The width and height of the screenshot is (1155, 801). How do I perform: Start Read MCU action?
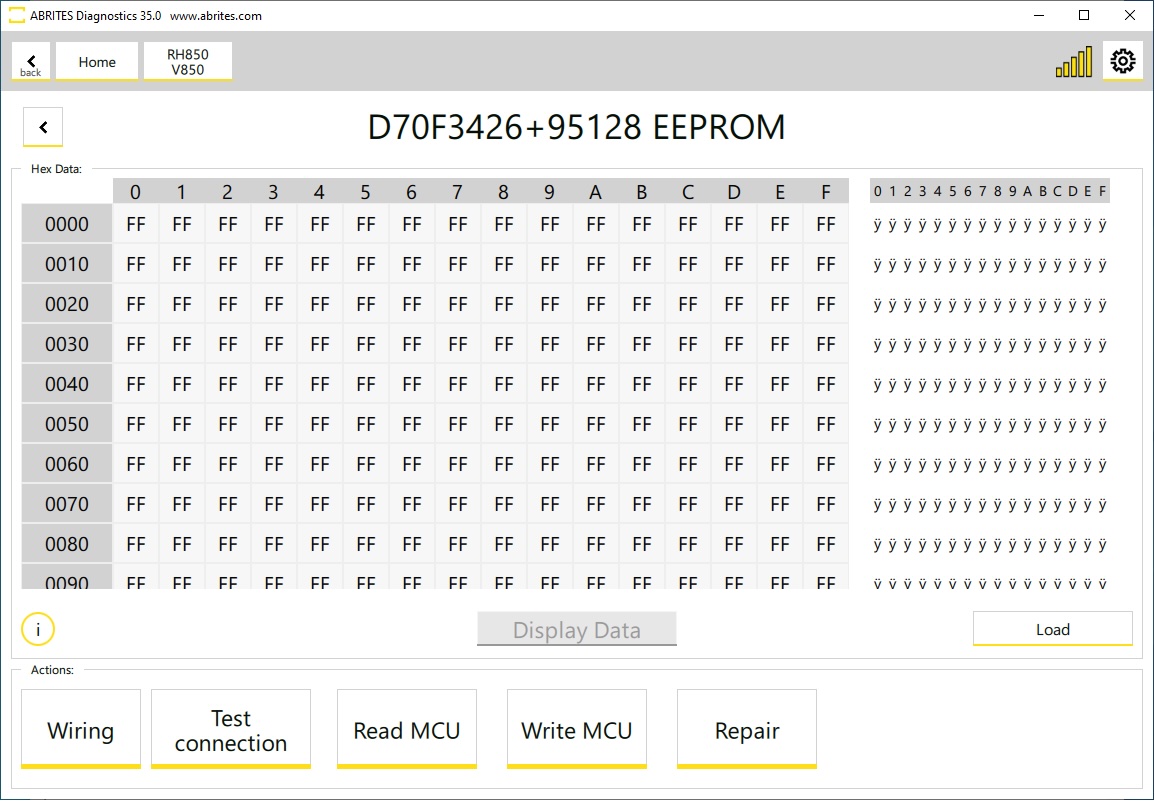(x=407, y=730)
